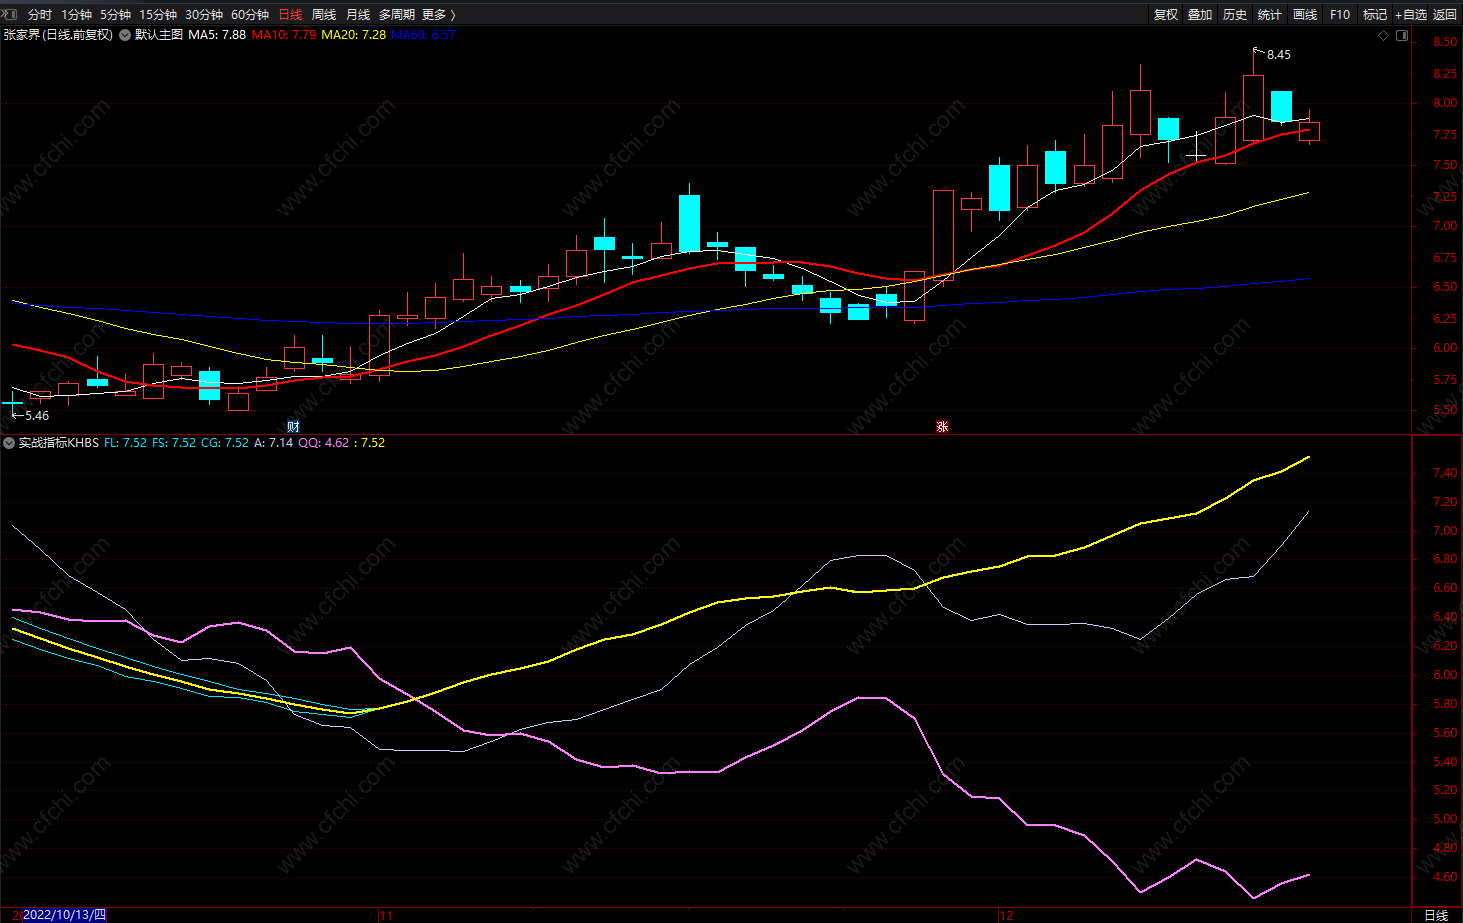Viewport: 1463px width, 923px height.
Task: Click the 7.40 indicator axis label
Action: point(1445,473)
